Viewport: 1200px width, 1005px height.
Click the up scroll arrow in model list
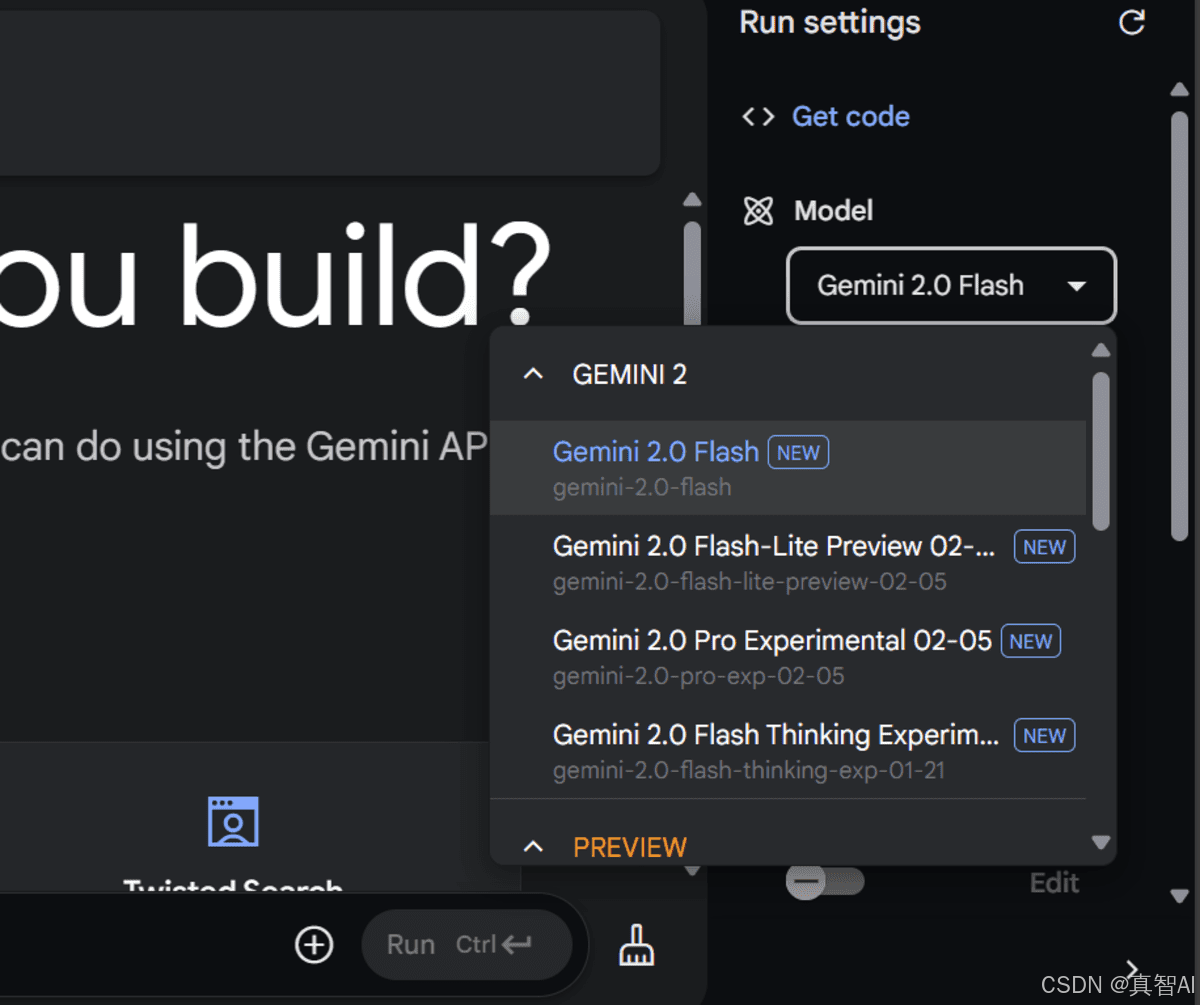pyautogui.click(x=1100, y=348)
